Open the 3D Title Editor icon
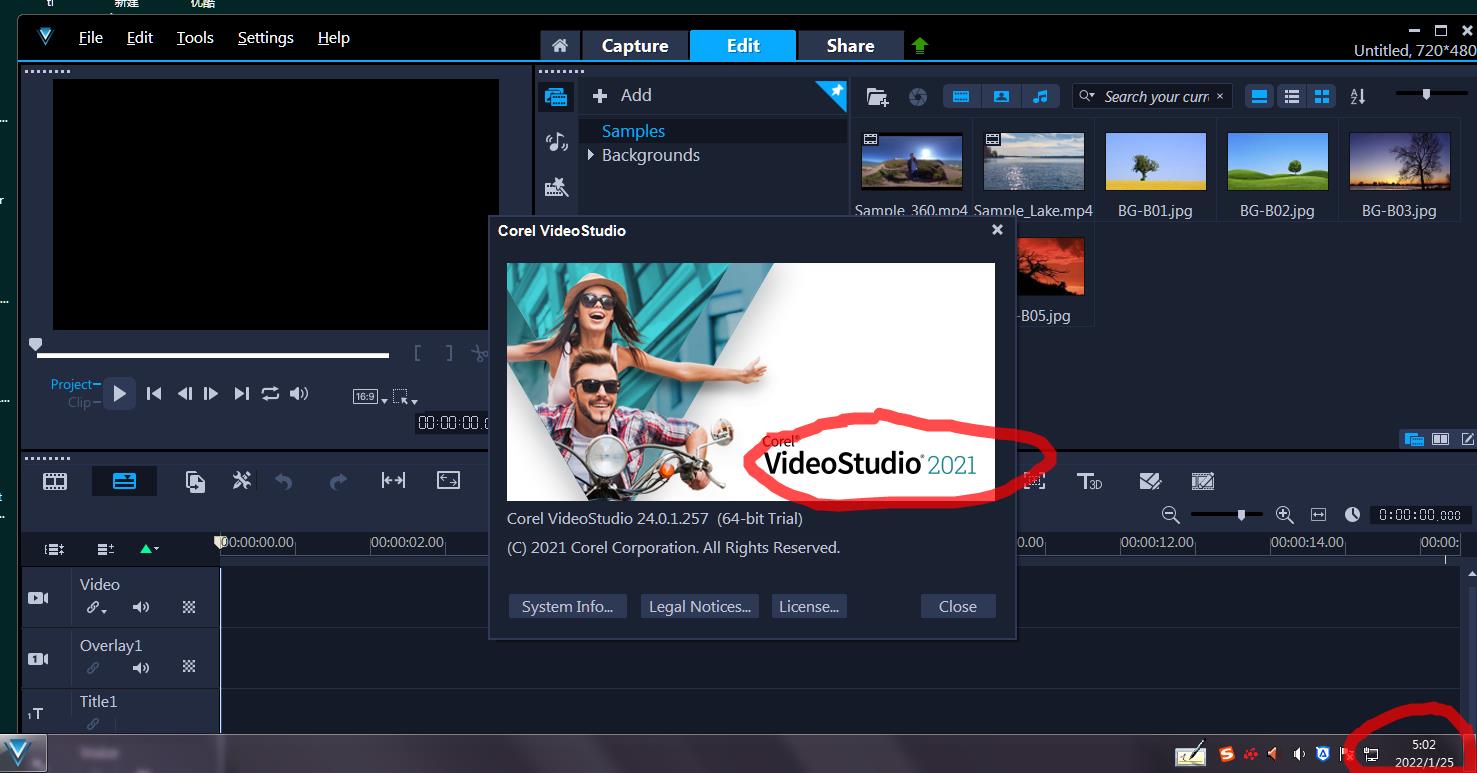The image size is (1477, 773). point(1089,481)
